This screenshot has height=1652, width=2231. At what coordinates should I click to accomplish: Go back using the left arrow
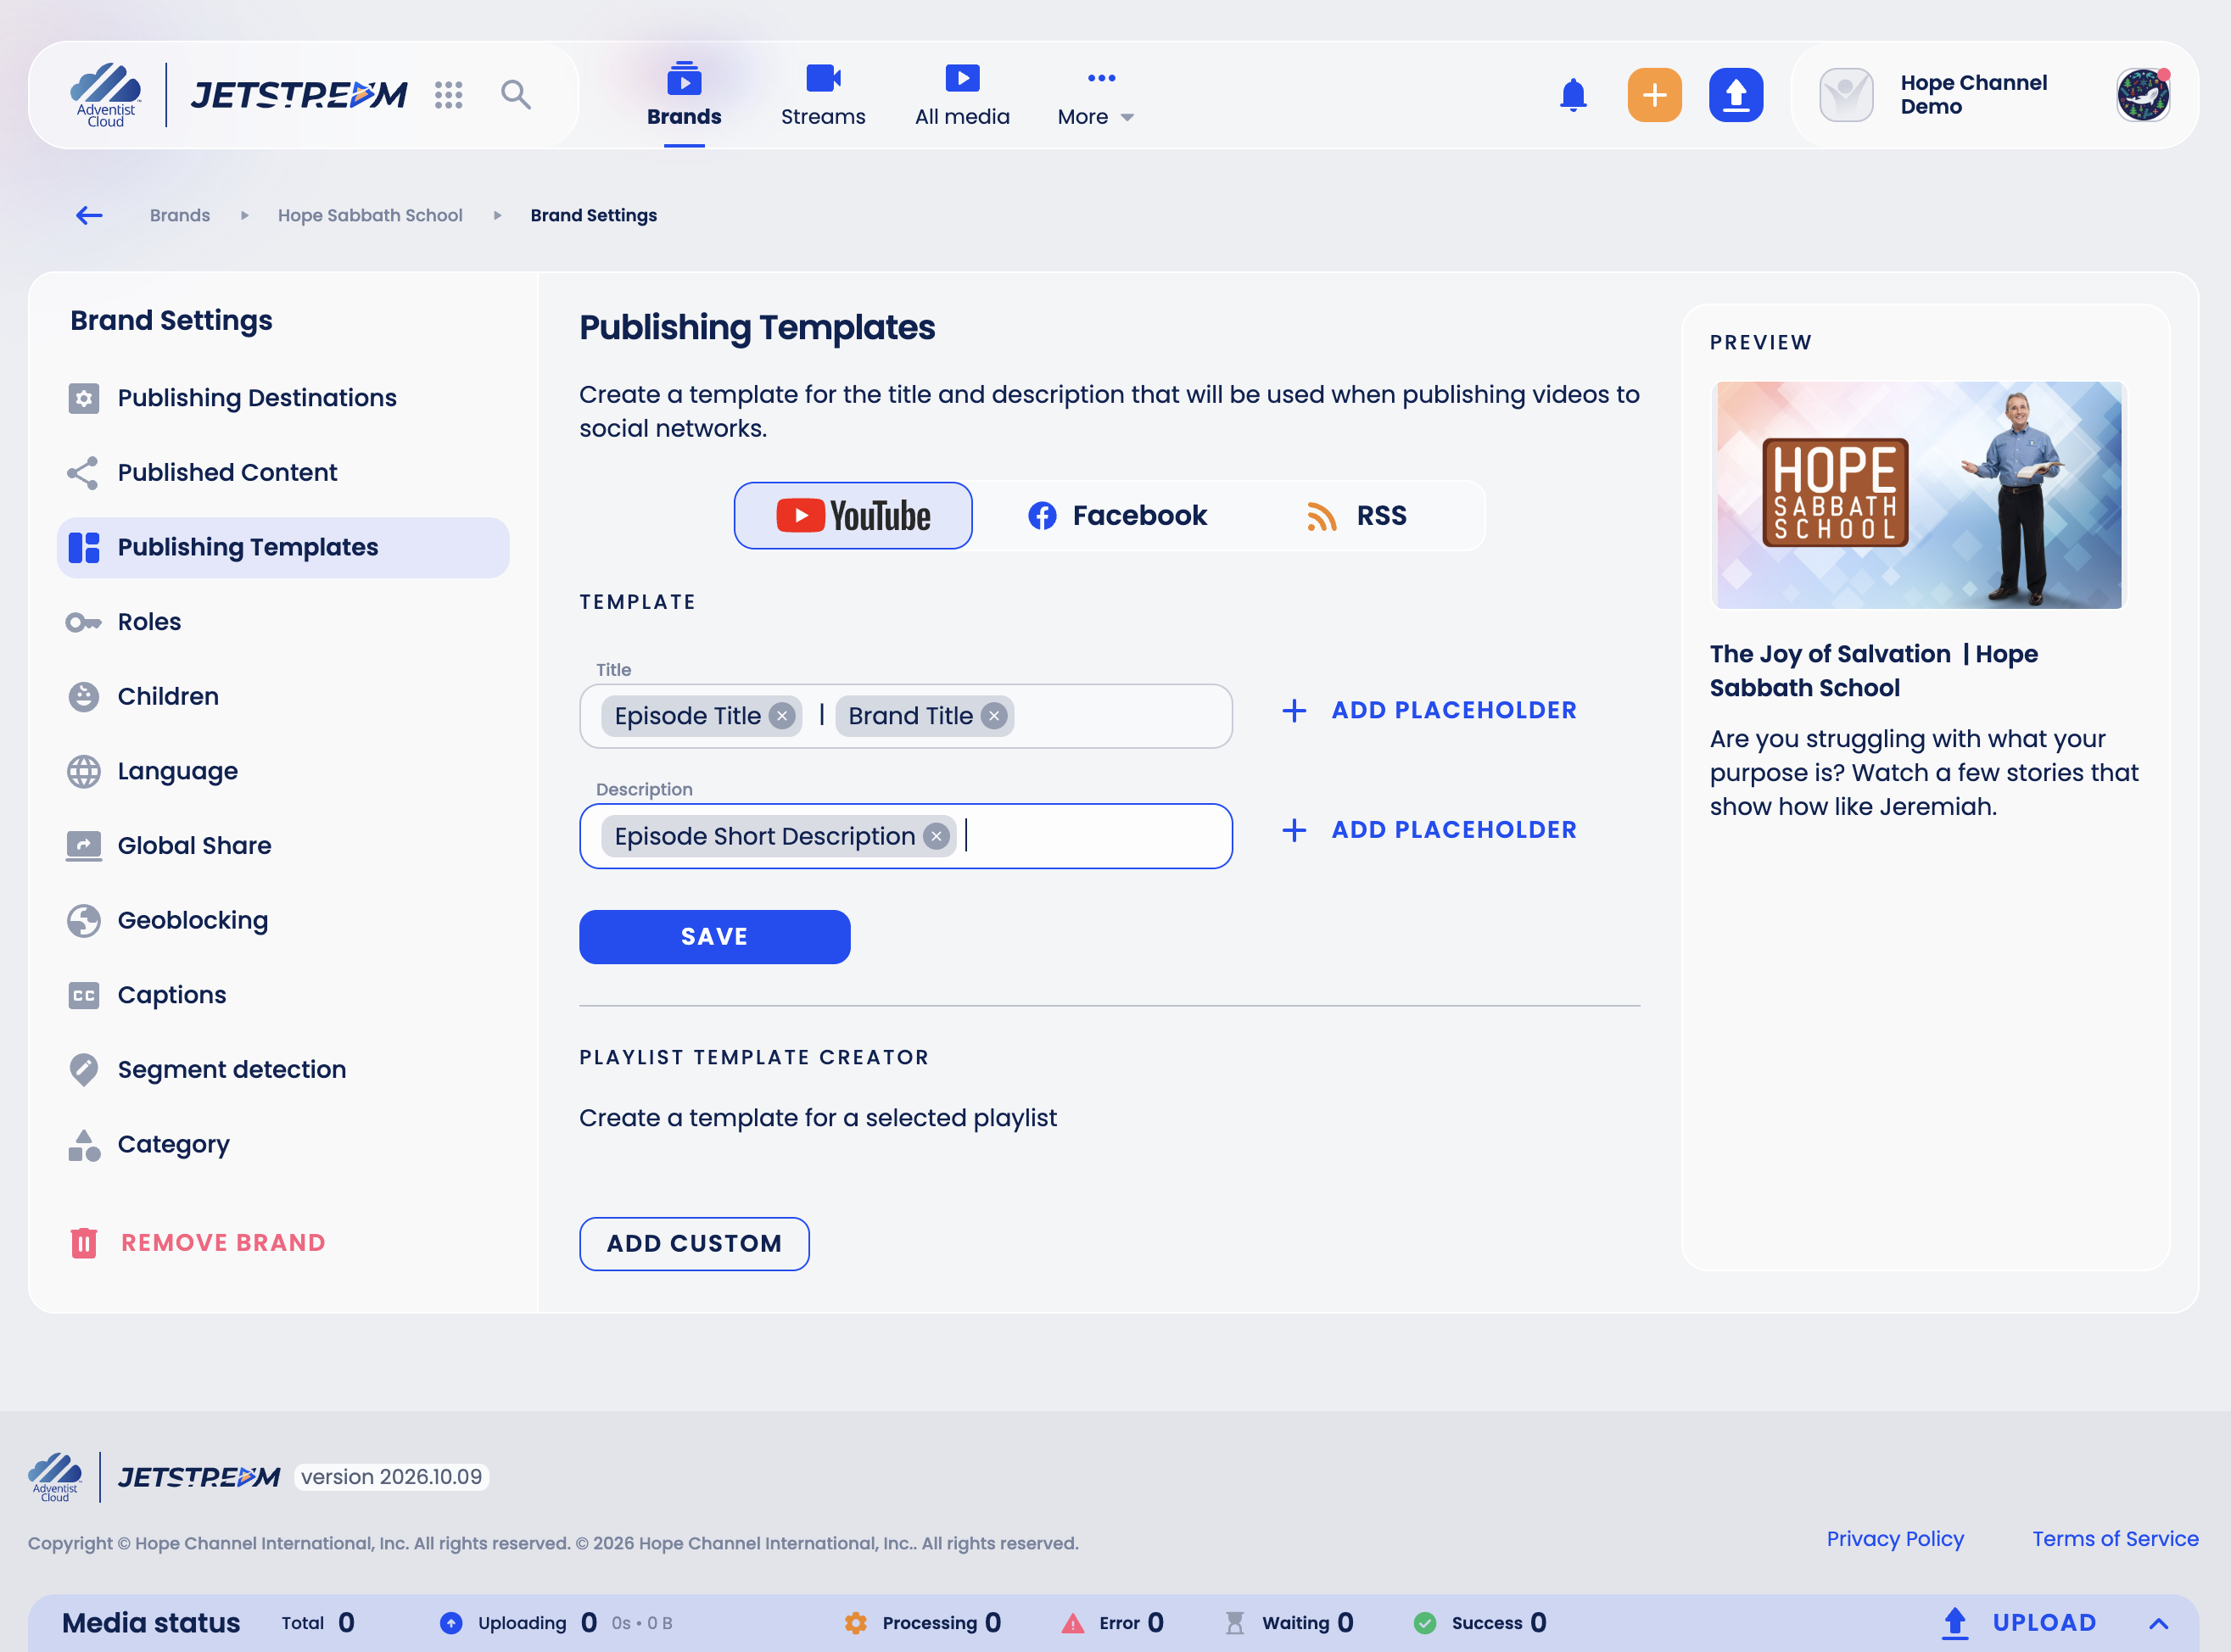(89, 215)
